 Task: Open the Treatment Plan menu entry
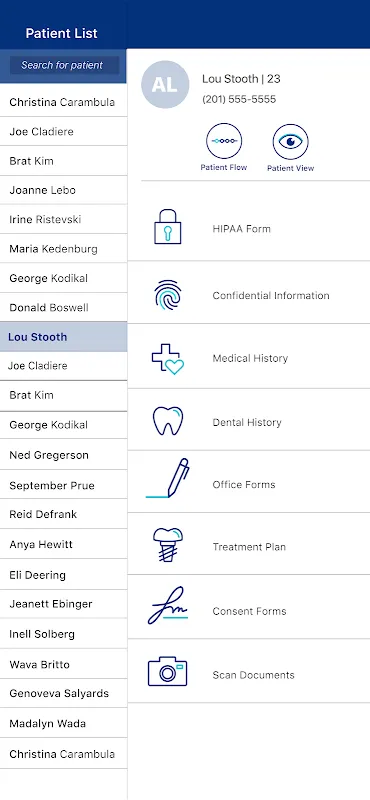(249, 544)
